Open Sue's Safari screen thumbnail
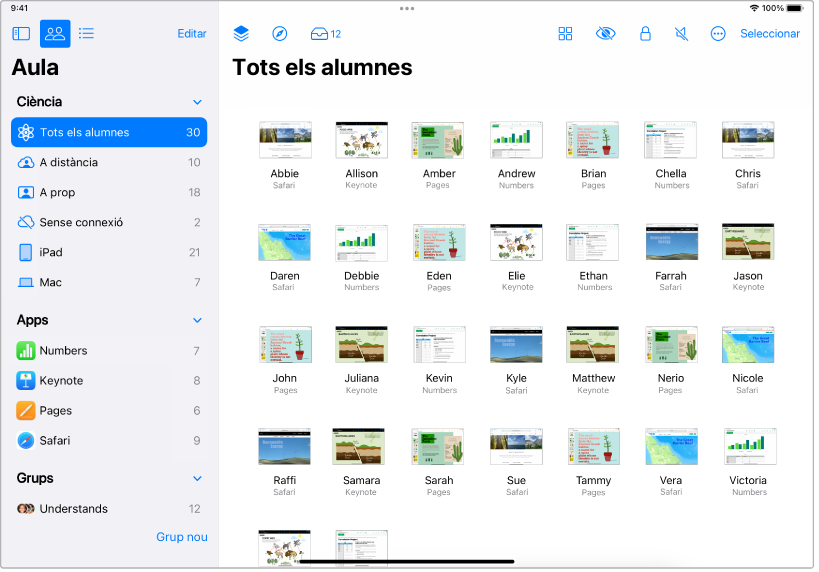This screenshot has height=572, width=819. (x=516, y=447)
